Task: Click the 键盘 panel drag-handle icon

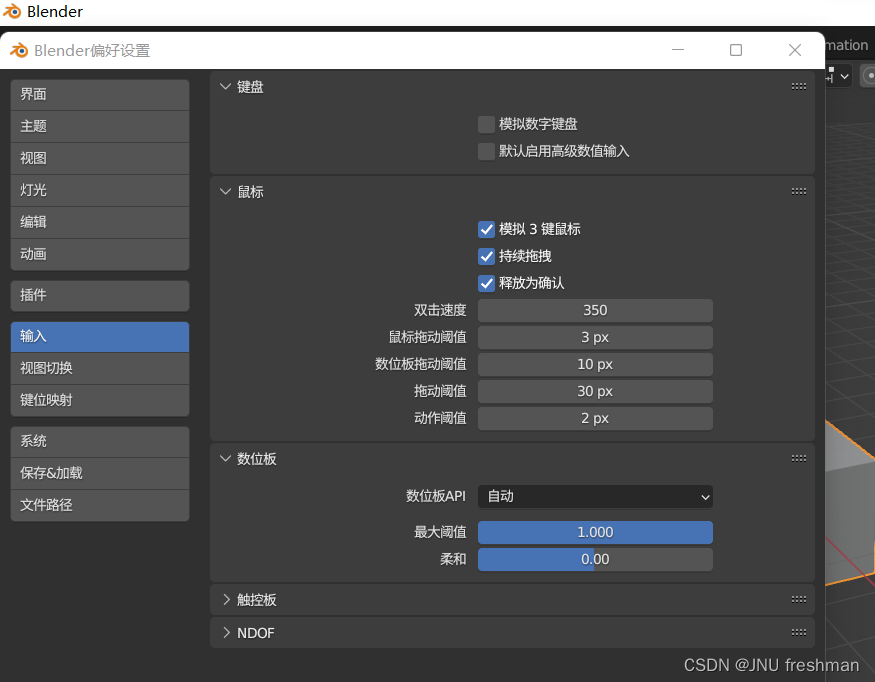Action: click(x=799, y=87)
